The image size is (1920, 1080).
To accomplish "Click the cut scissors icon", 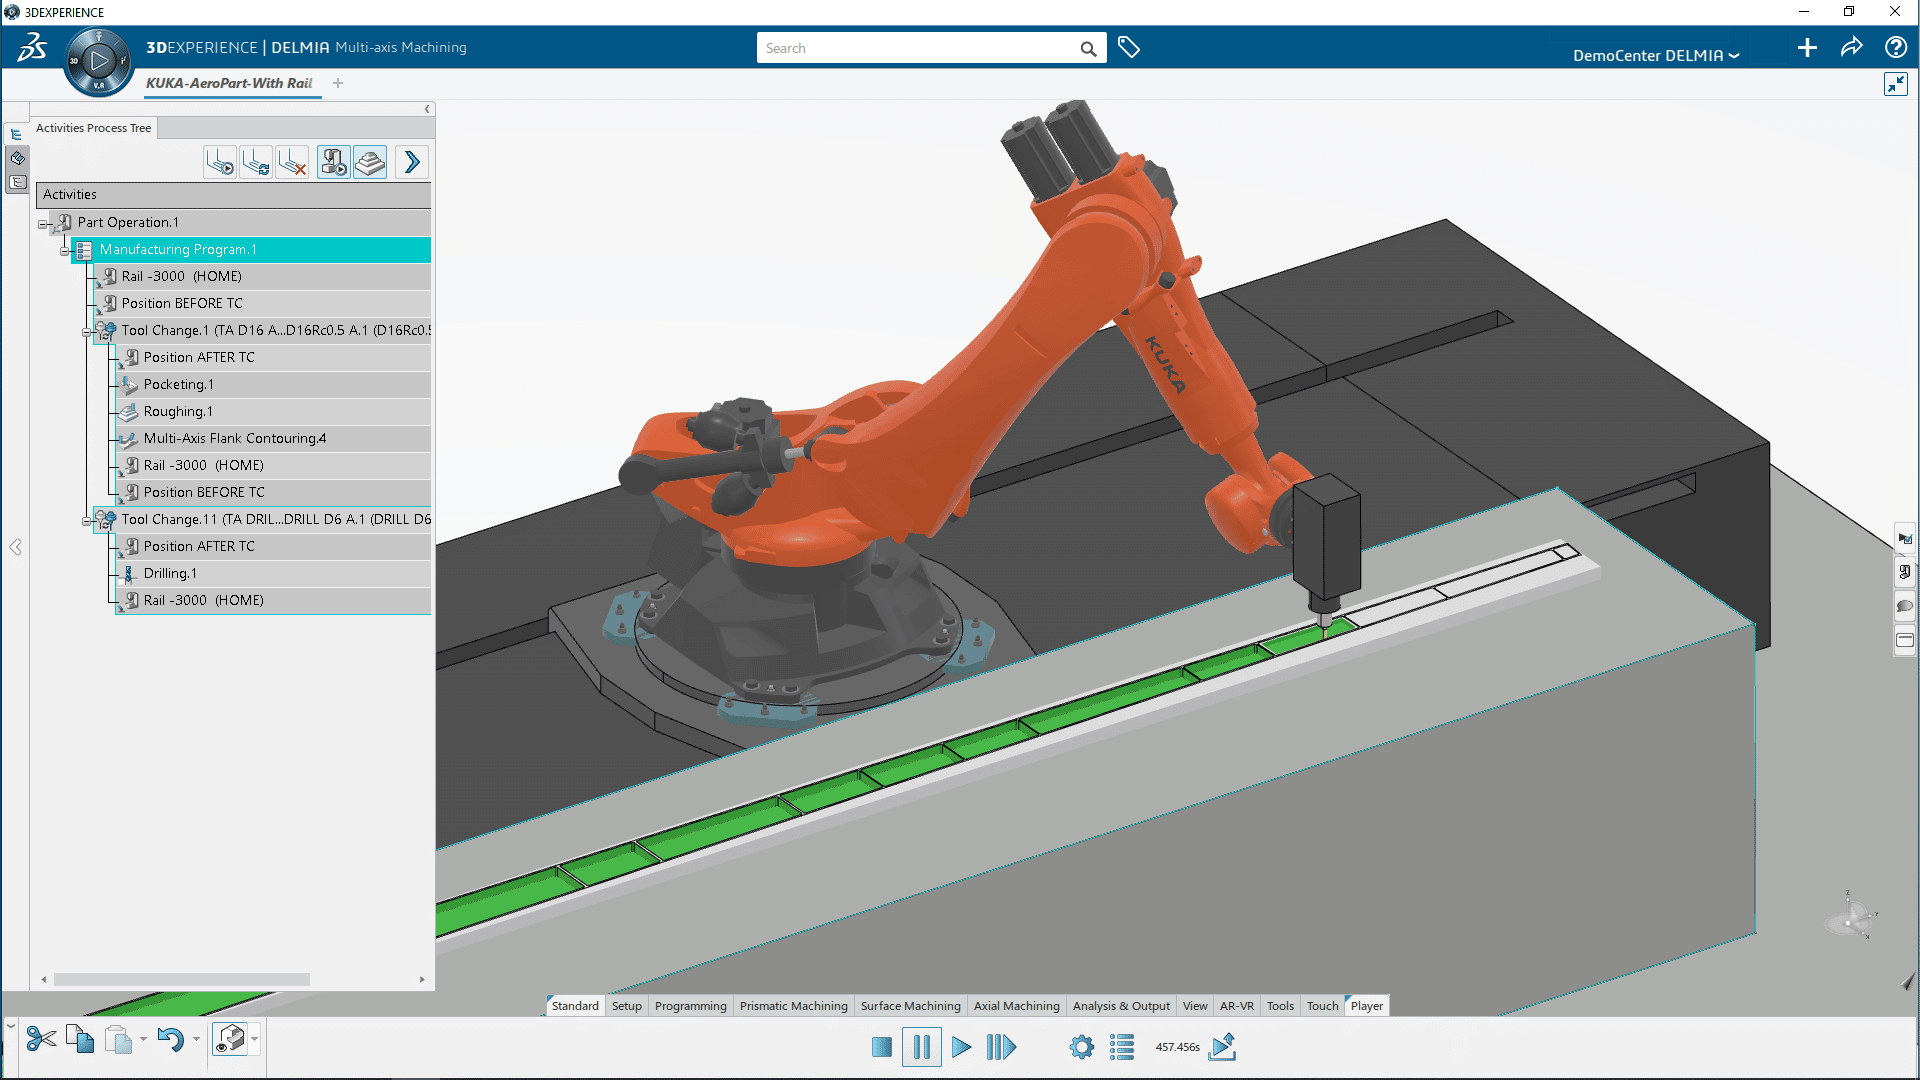I will [41, 1040].
